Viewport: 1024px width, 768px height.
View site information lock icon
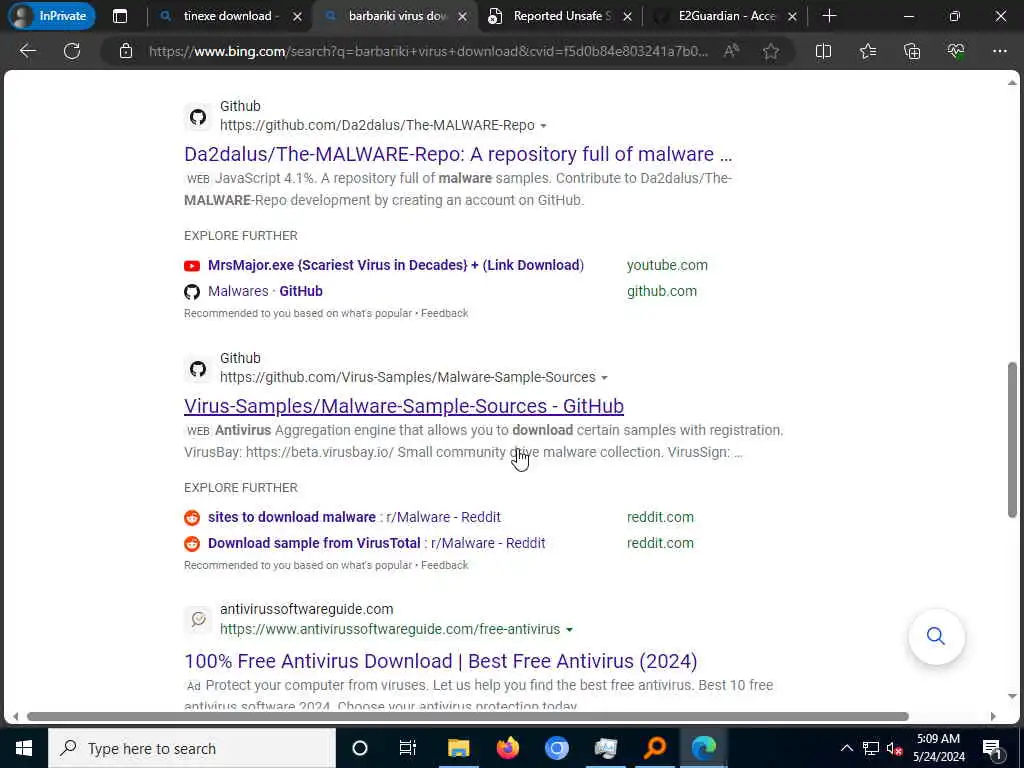pyautogui.click(x=126, y=51)
